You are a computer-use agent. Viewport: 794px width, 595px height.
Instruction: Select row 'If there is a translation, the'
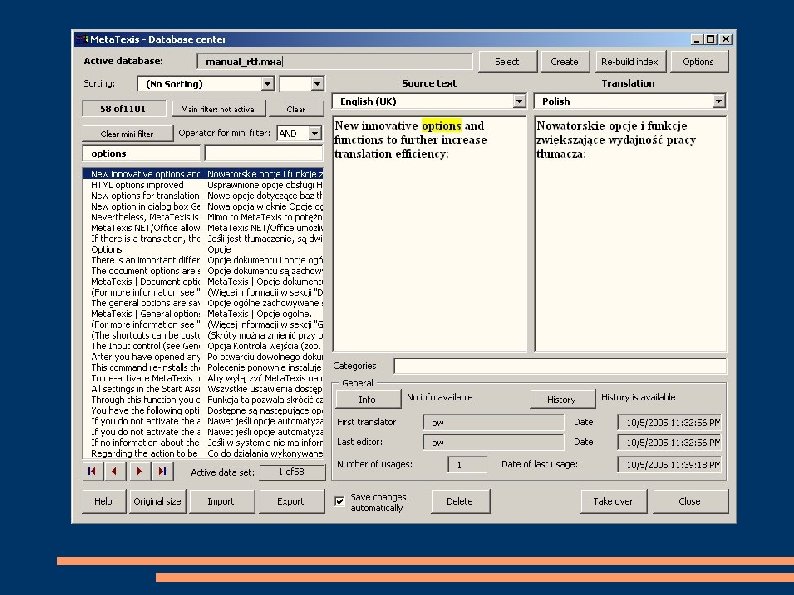[x=203, y=239]
